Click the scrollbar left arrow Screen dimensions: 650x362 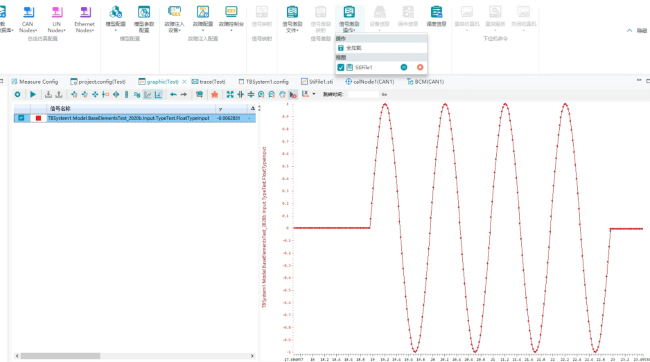pyautogui.click(x=17, y=356)
